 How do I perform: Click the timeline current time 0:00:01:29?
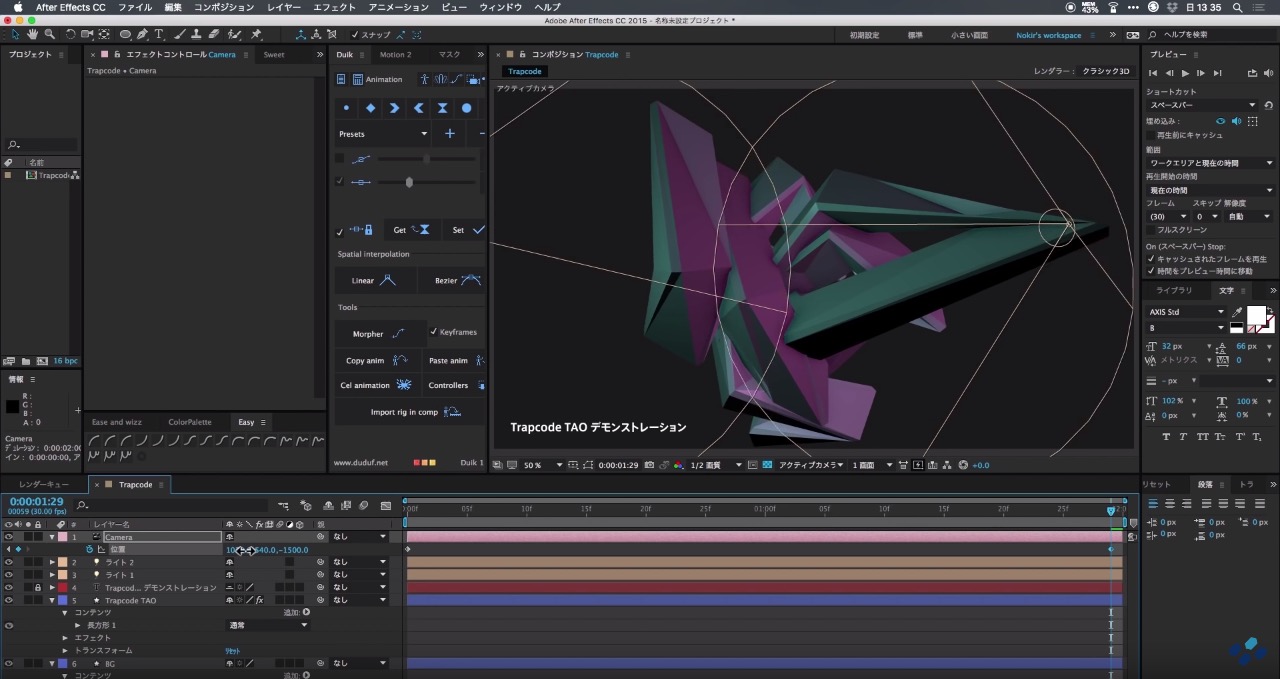click(37, 501)
